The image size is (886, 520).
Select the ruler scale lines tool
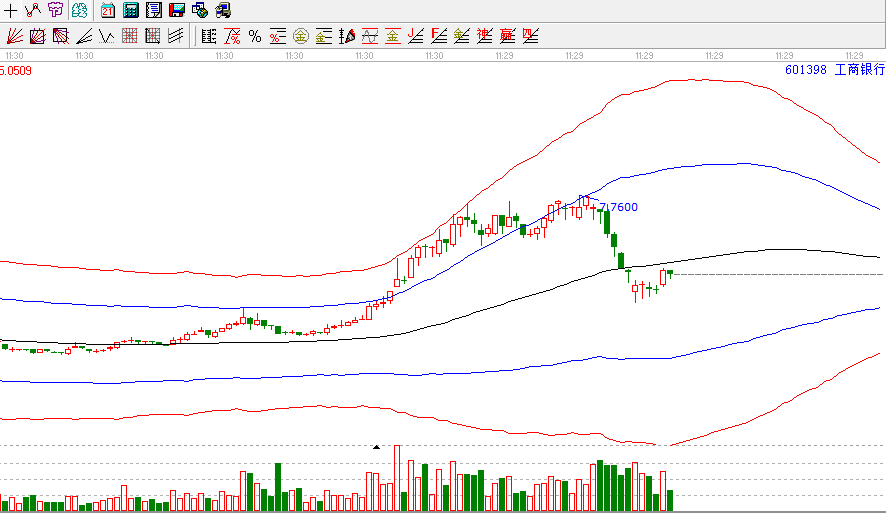pos(209,36)
